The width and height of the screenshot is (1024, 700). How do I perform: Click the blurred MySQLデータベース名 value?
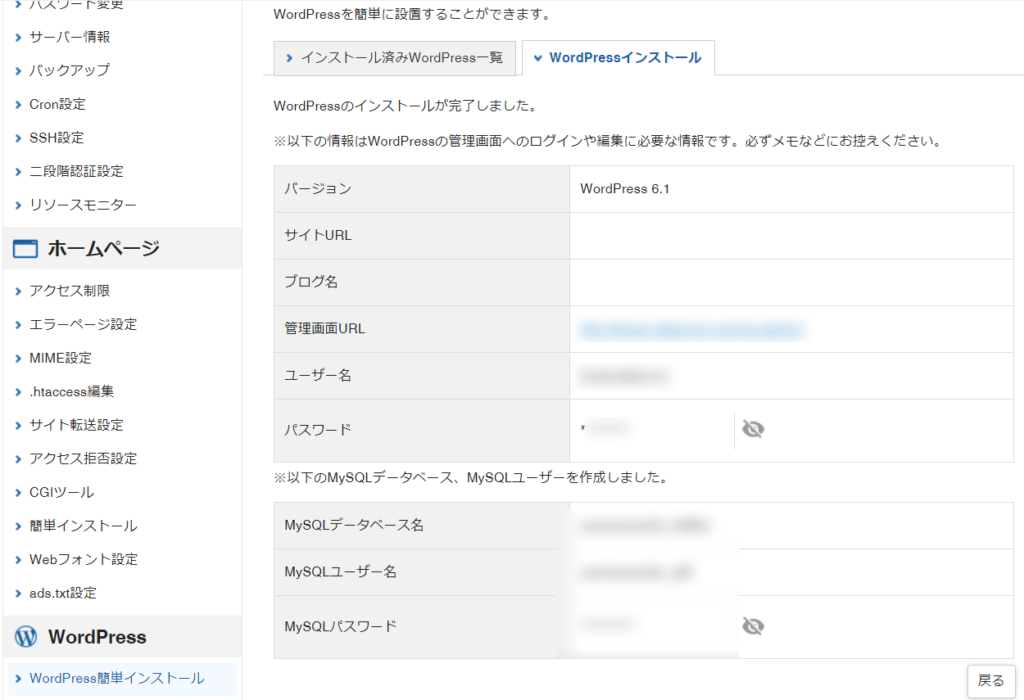pyautogui.click(x=644, y=525)
